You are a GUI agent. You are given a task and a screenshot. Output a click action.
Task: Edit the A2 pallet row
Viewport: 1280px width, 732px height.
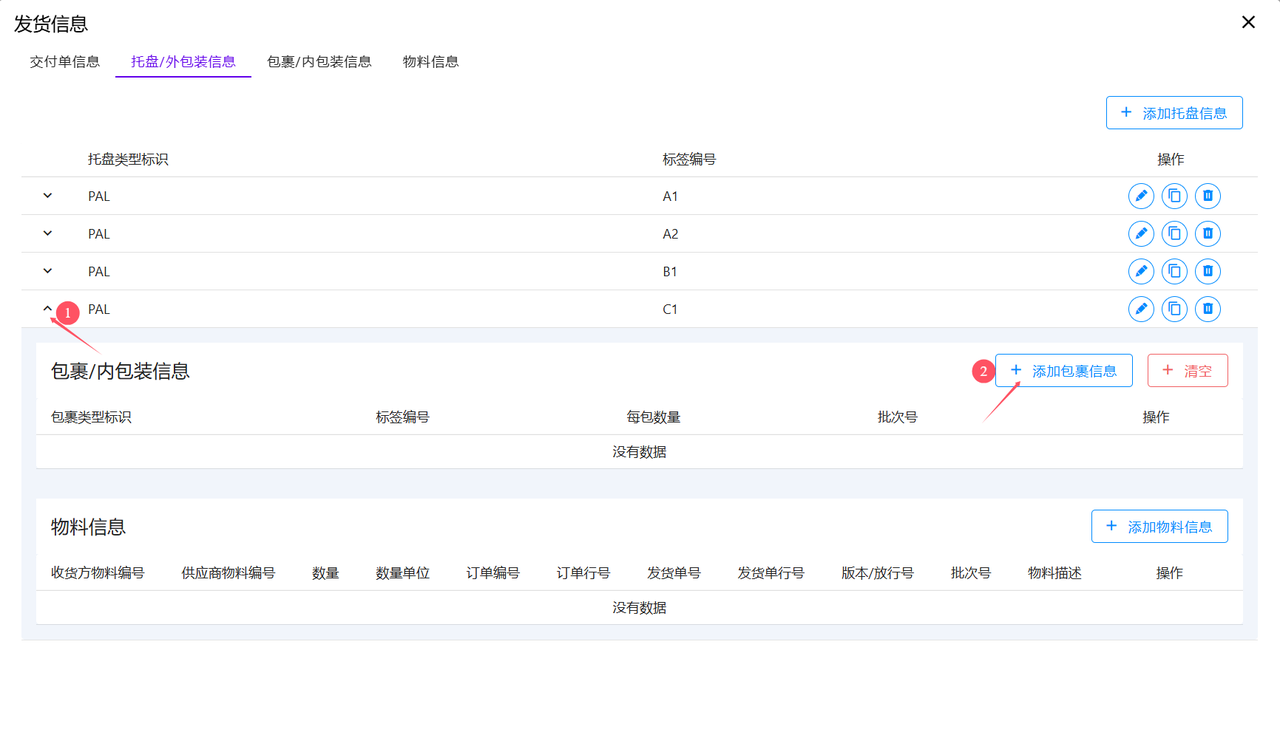click(1141, 234)
